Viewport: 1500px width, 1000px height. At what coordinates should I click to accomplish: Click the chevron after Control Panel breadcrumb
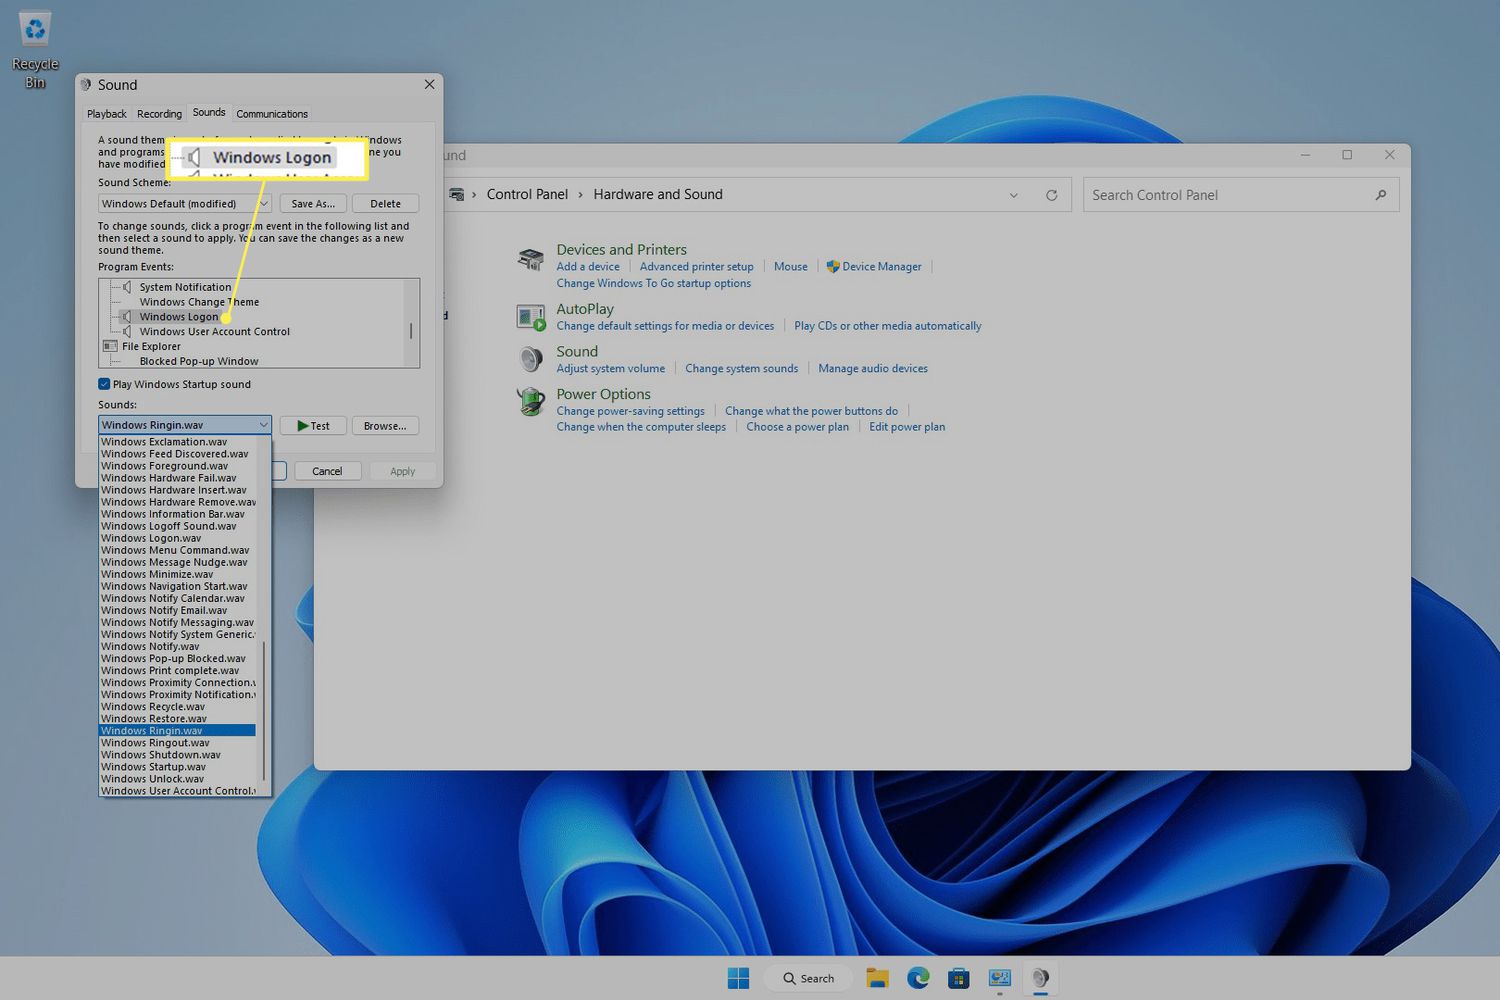pos(580,195)
